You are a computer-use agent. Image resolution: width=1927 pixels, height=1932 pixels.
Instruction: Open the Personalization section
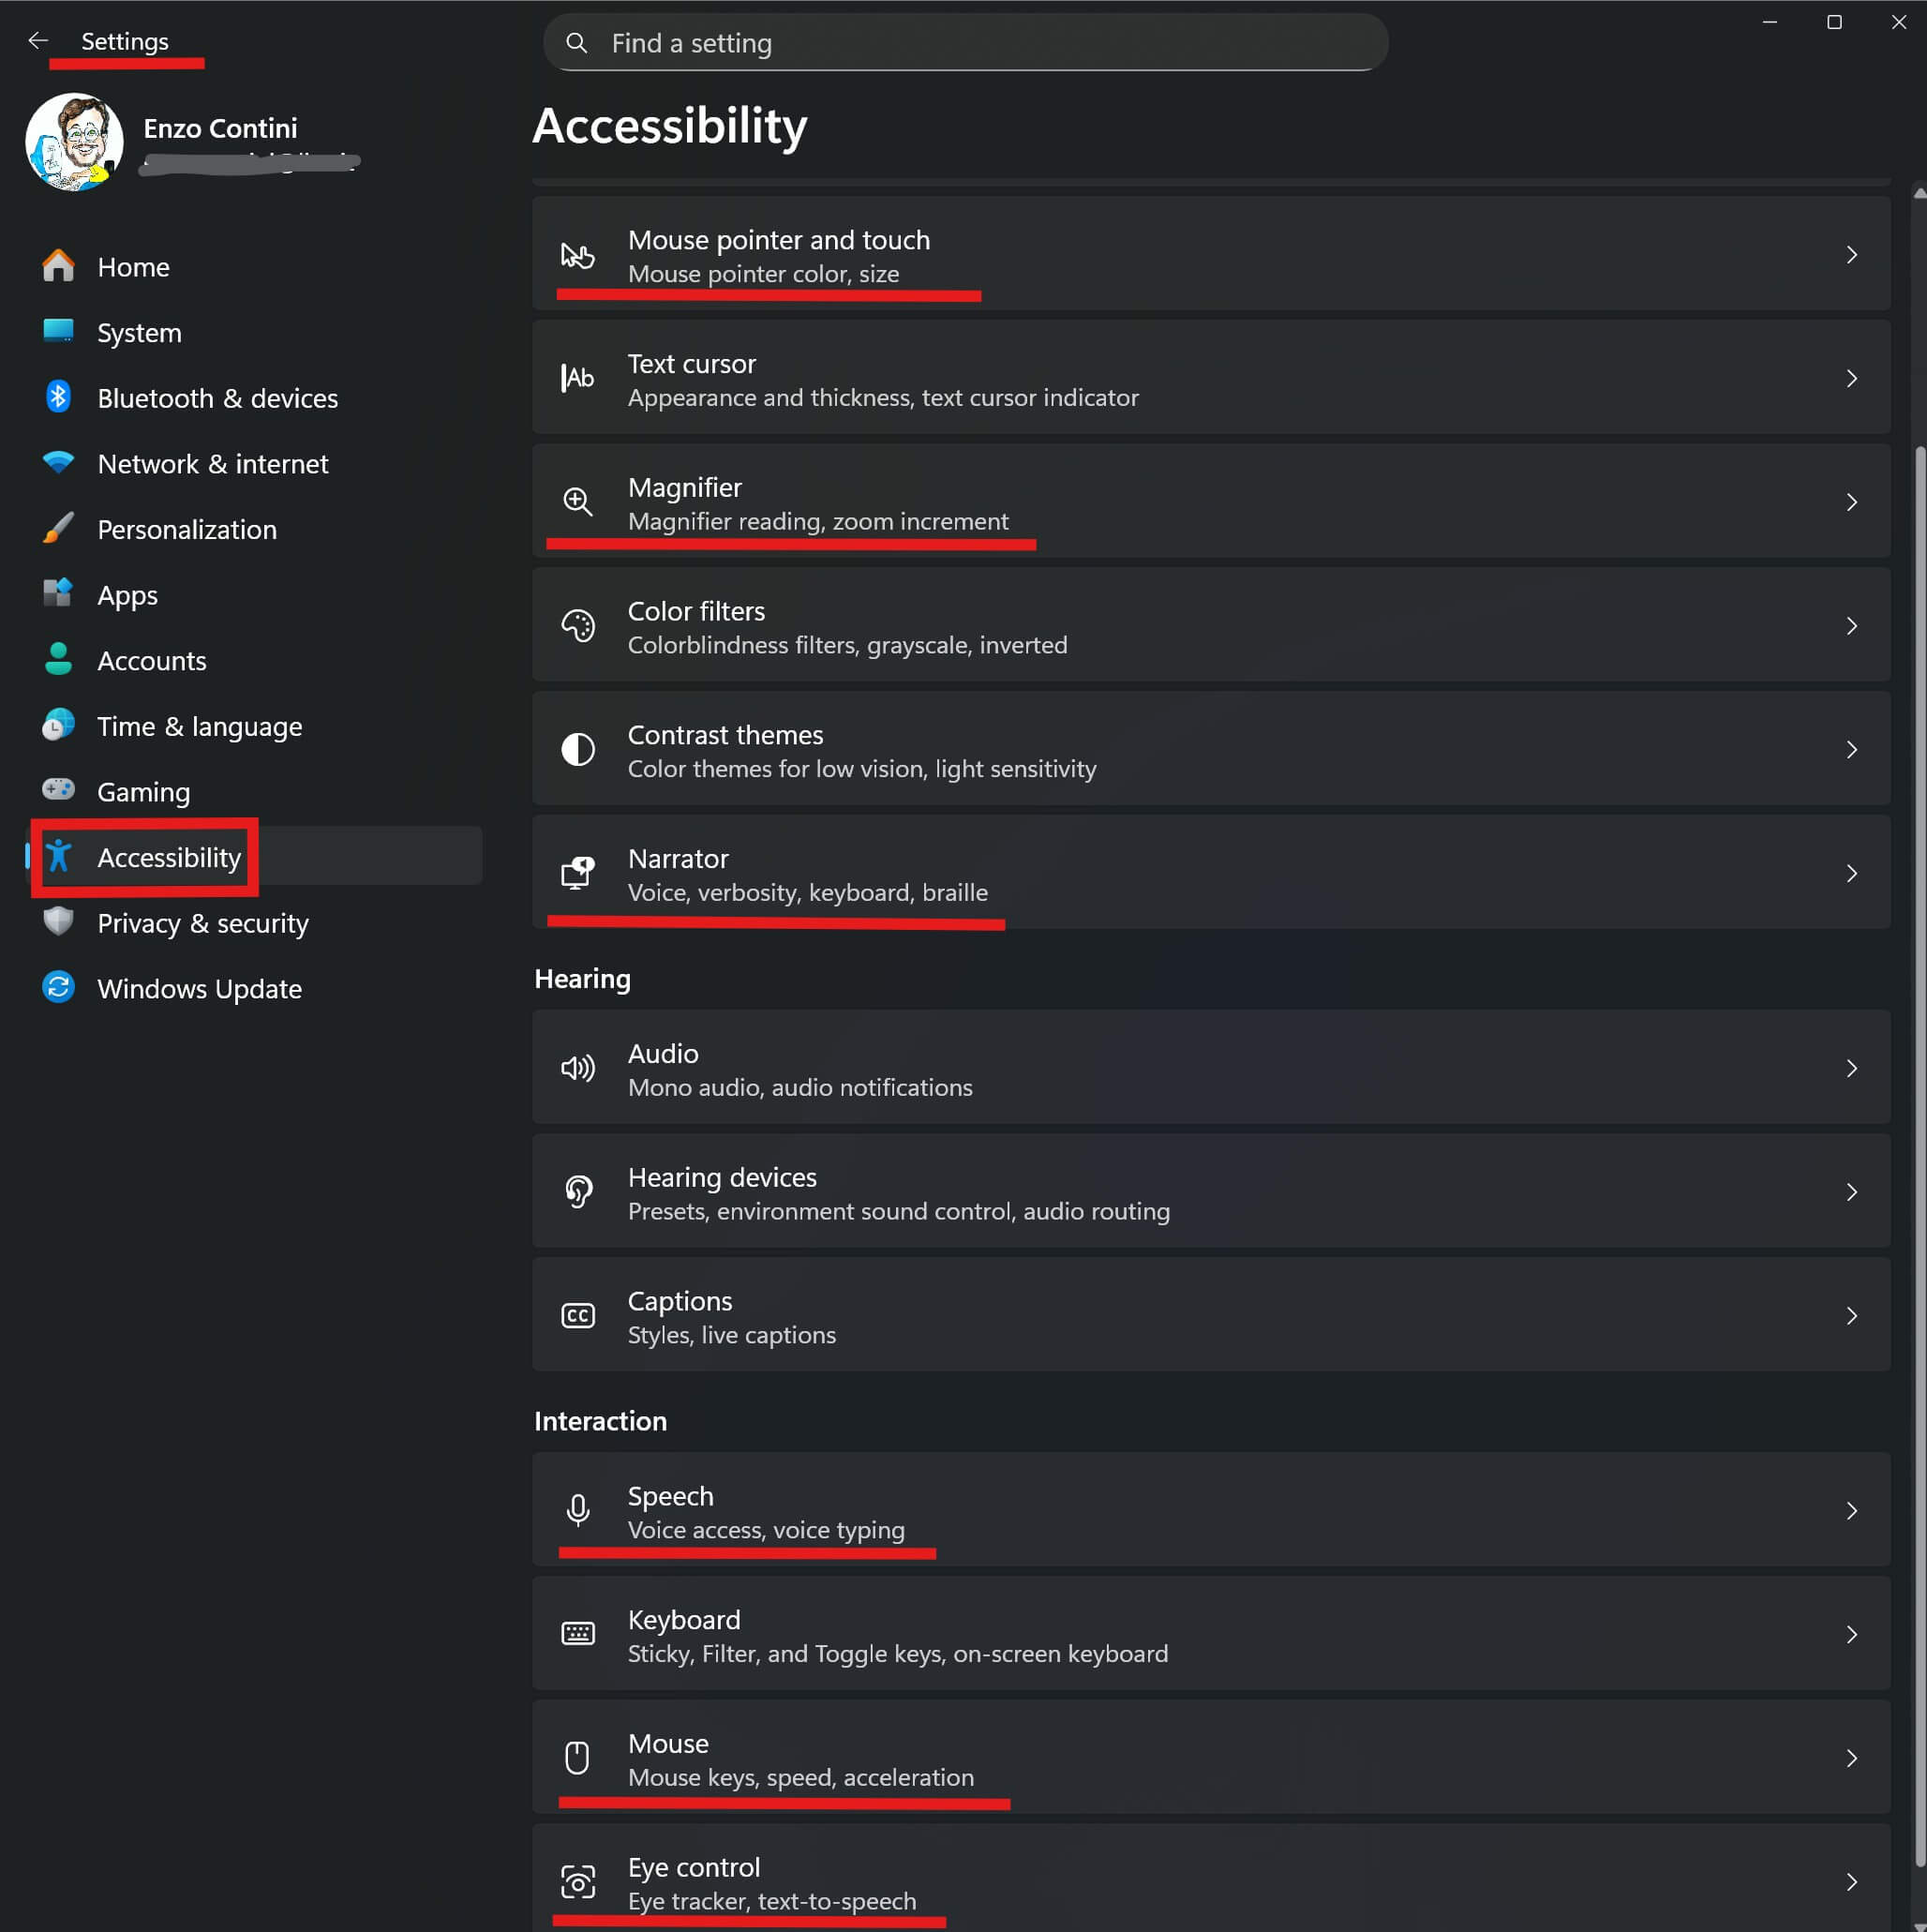[186, 530]
